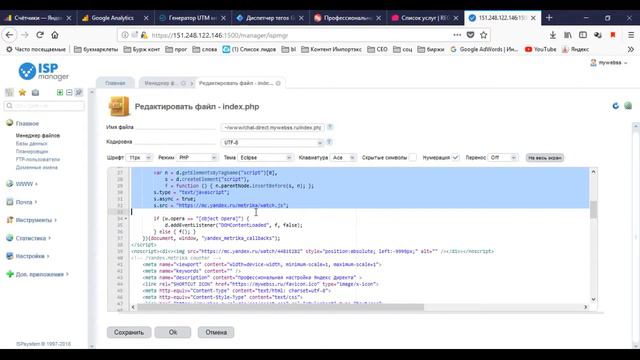Expand the Доп. приложения sidebar section
Screen dimensions: 640x360
pos(40,274)
